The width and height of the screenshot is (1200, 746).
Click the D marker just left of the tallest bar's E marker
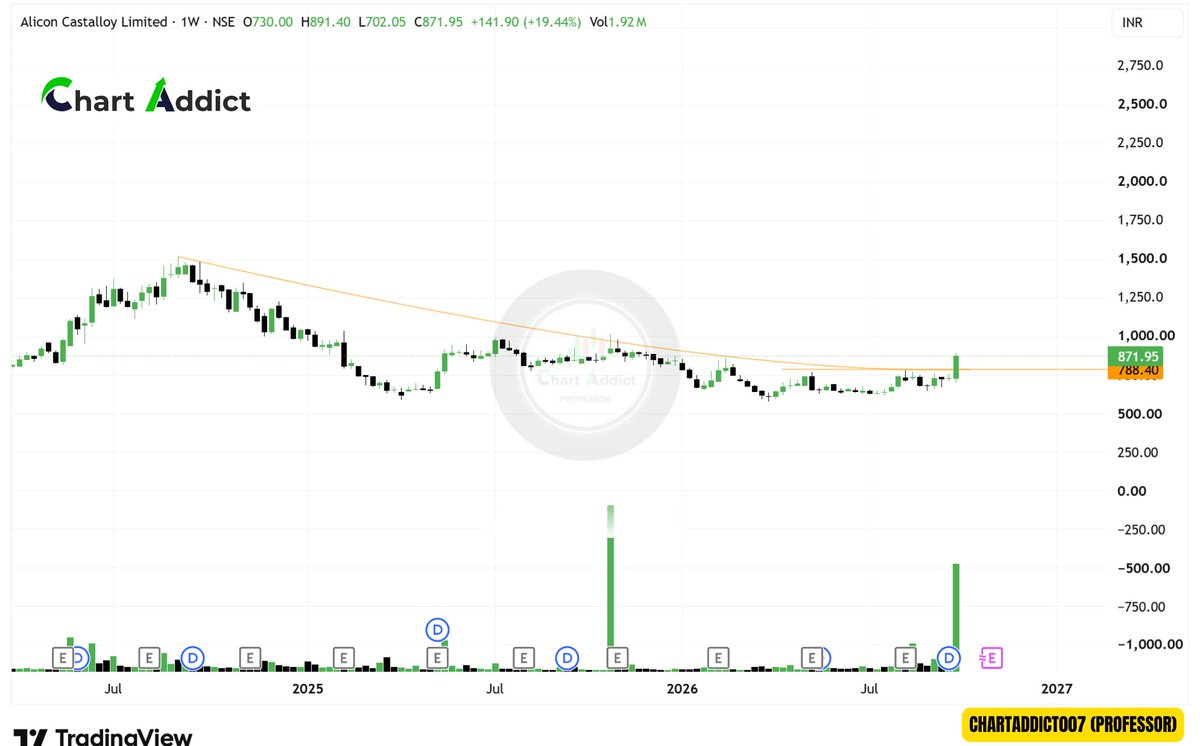(x=567, y=658)
